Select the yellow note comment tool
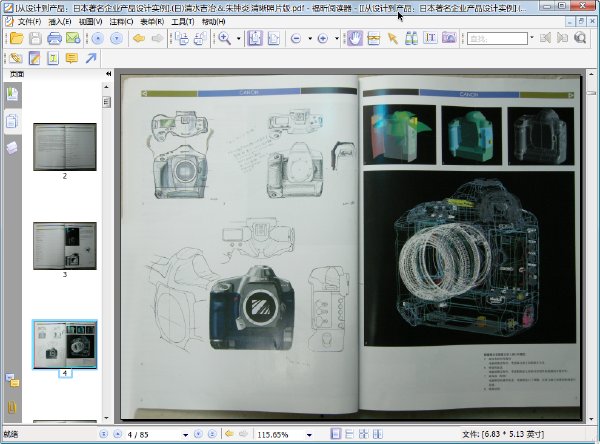This screenshot has height=444, width=600. tap(72, 58)
